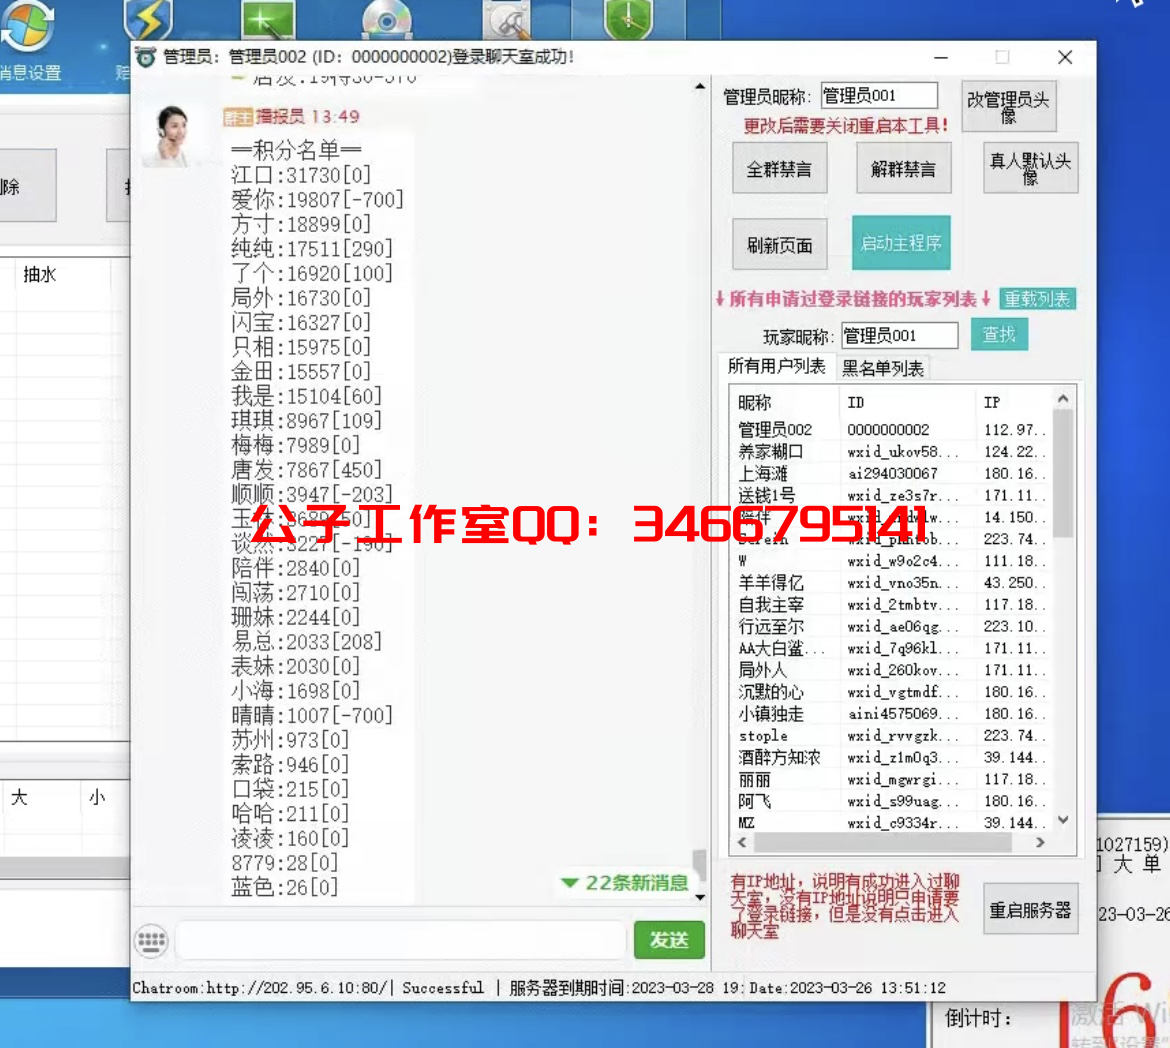Select user row 羊羊得亿
Screen dimensions: 1170x1048
(890, 582)
